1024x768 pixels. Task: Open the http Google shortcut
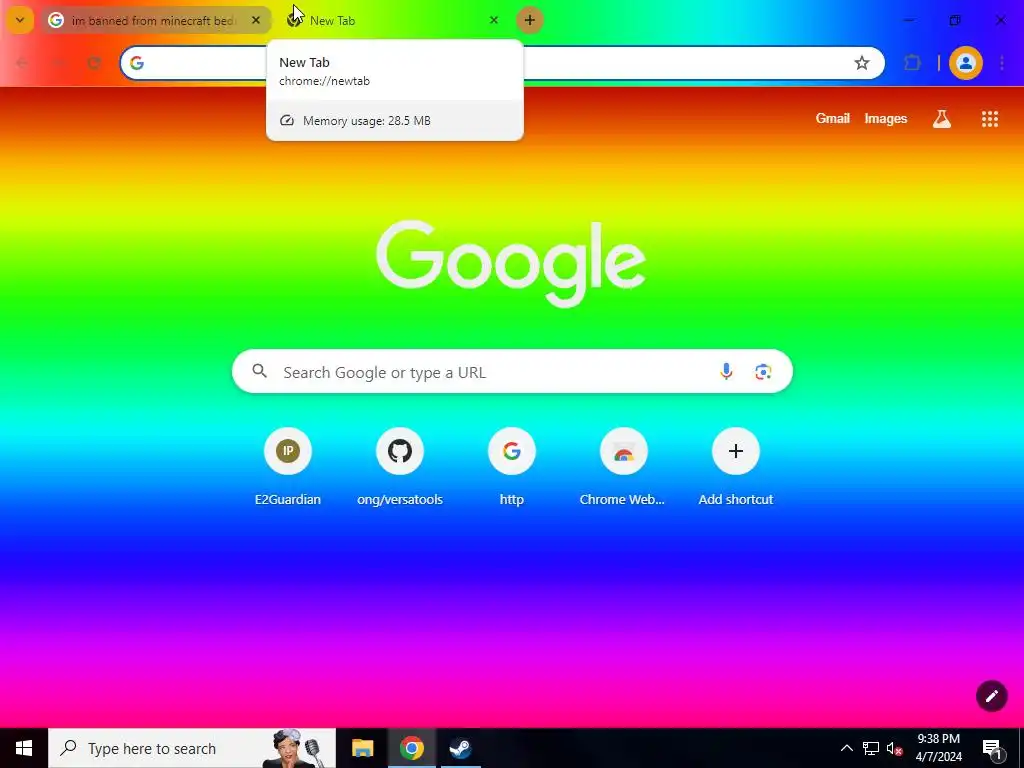511,466
